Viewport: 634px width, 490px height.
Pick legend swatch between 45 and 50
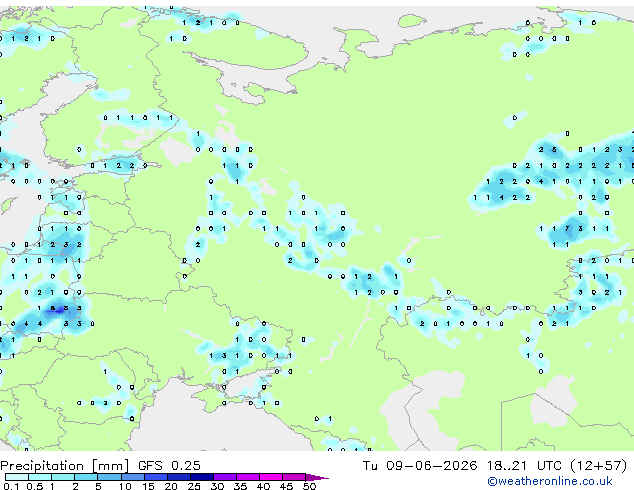(x=294, y=477)
